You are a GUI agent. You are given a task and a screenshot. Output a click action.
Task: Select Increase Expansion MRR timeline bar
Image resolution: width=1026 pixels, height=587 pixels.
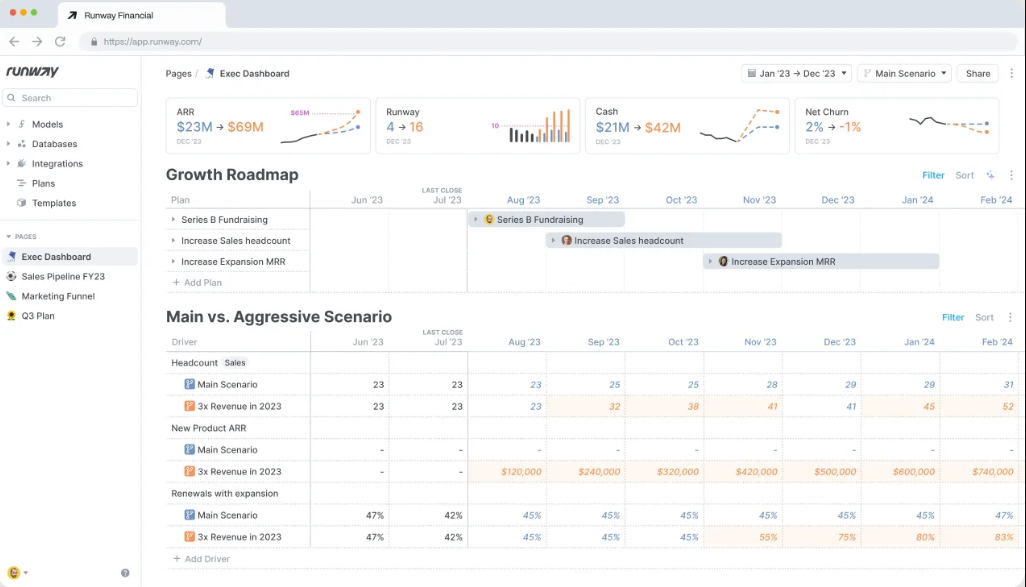pyautogui.click(x=821, y=261)
